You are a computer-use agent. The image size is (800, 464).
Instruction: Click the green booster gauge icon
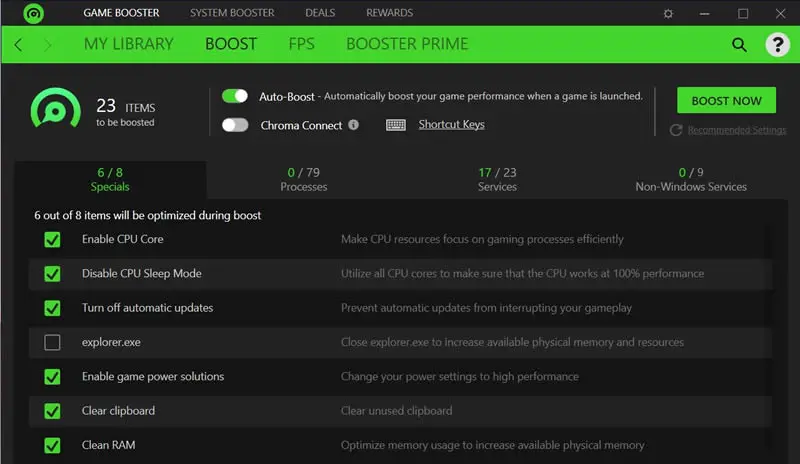click(56, 109)
